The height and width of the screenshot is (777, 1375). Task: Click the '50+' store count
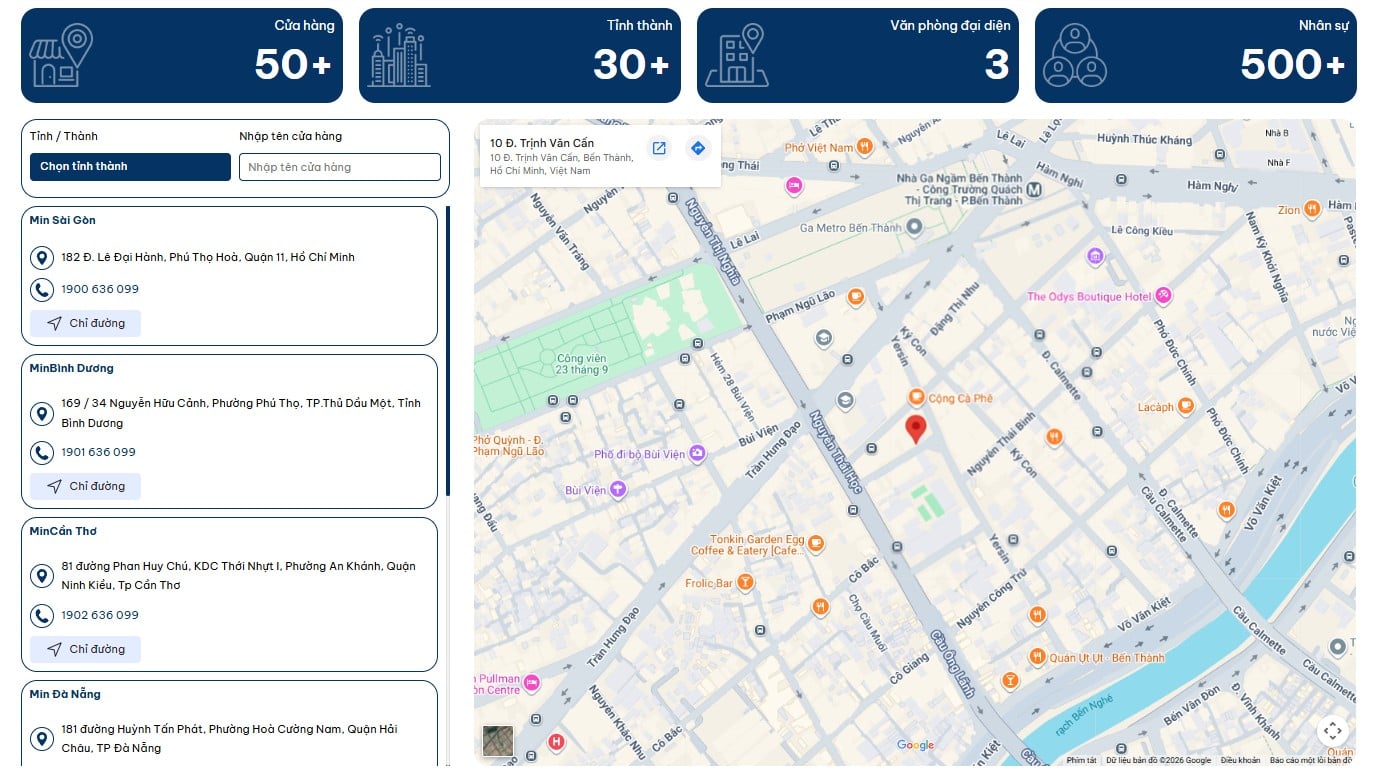click(293, 65)
